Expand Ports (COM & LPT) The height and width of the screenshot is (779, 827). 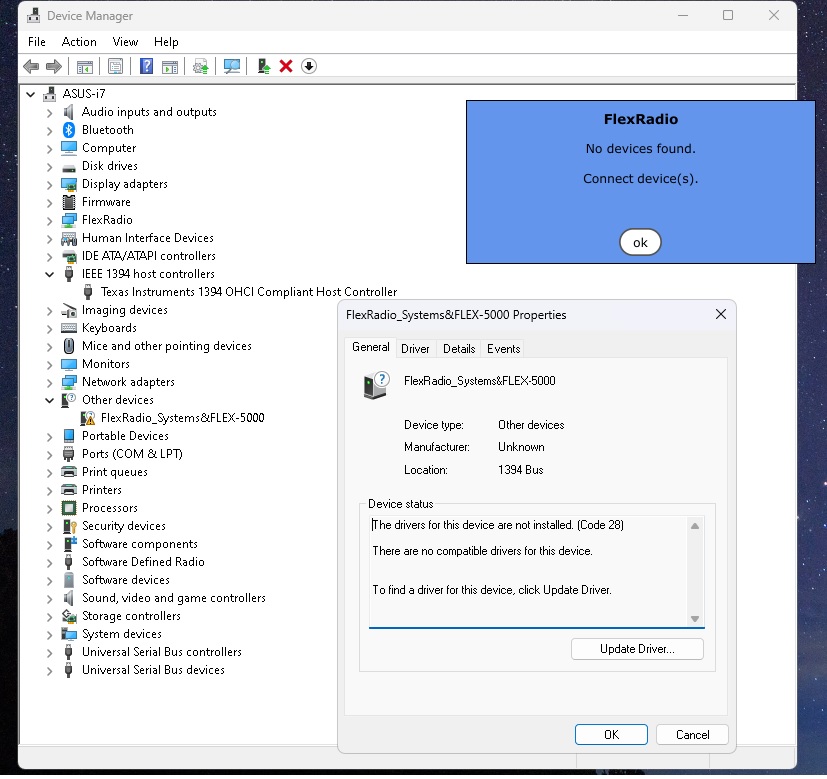point(49,455)
